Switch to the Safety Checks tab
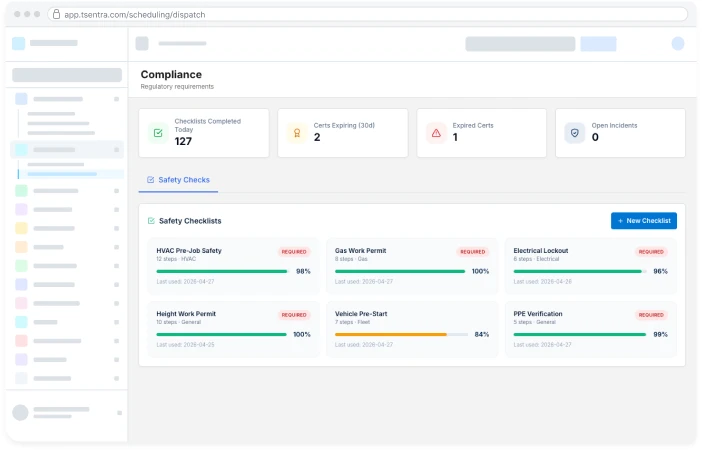Screen dimensions: 702x451 pos(178,180)
